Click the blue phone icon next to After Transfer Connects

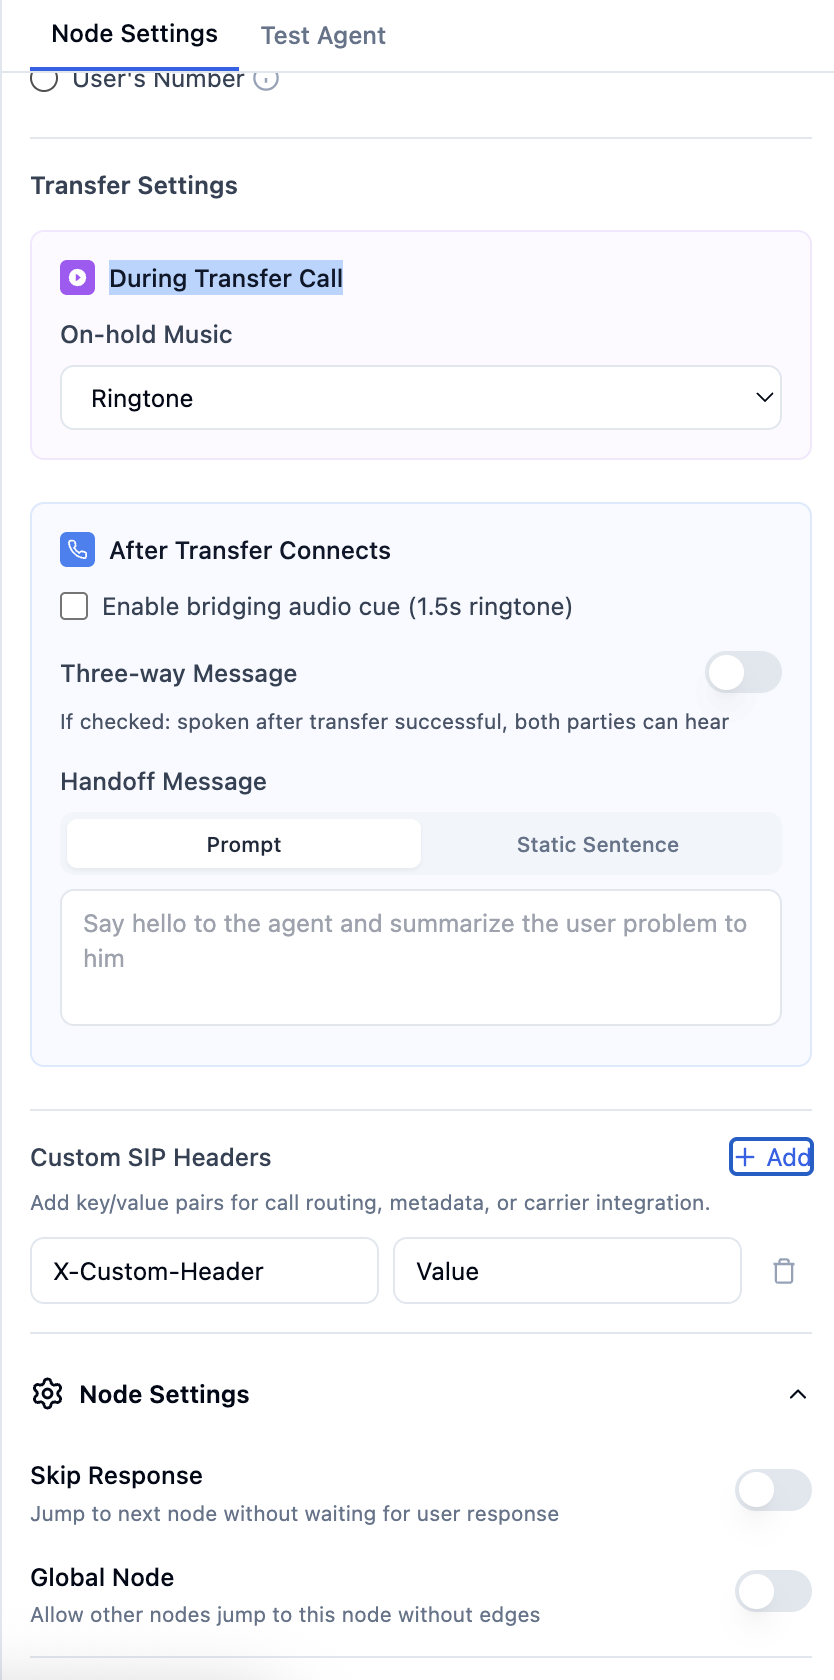tap(77, 549)
